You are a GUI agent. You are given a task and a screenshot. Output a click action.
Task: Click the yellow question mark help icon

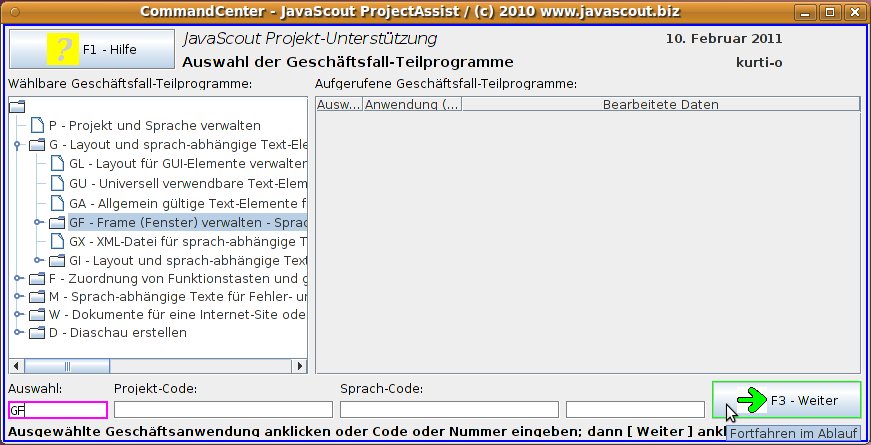tap(62, 49)
